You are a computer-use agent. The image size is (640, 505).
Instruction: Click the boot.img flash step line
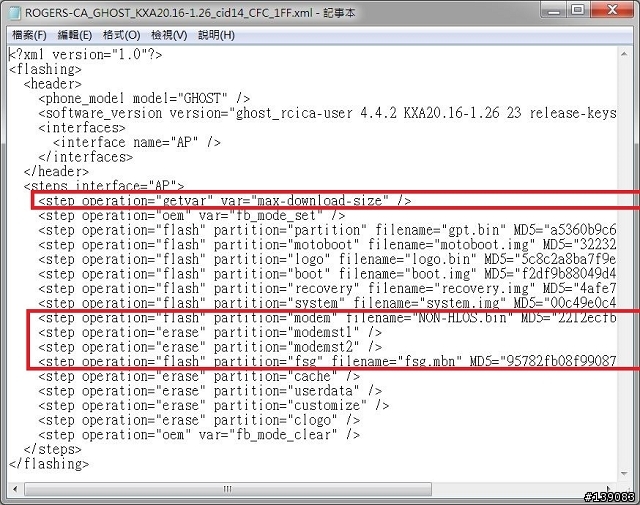click(327, 274)
